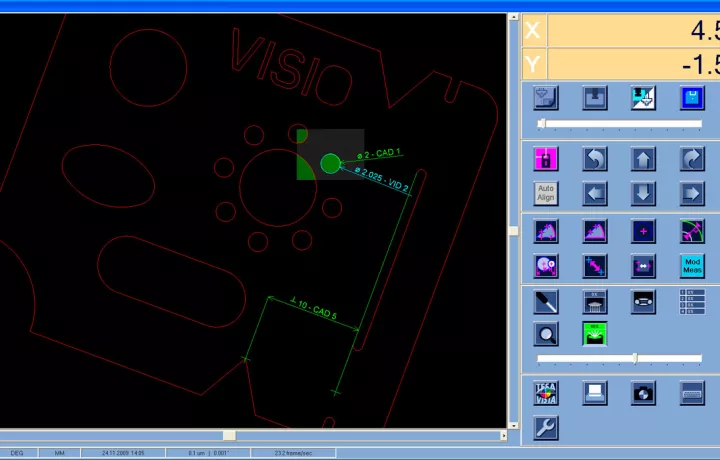The width and height of the screenshot is (720, 460).
Task: Click the camera snapshot icon
Action: [643, 393]
